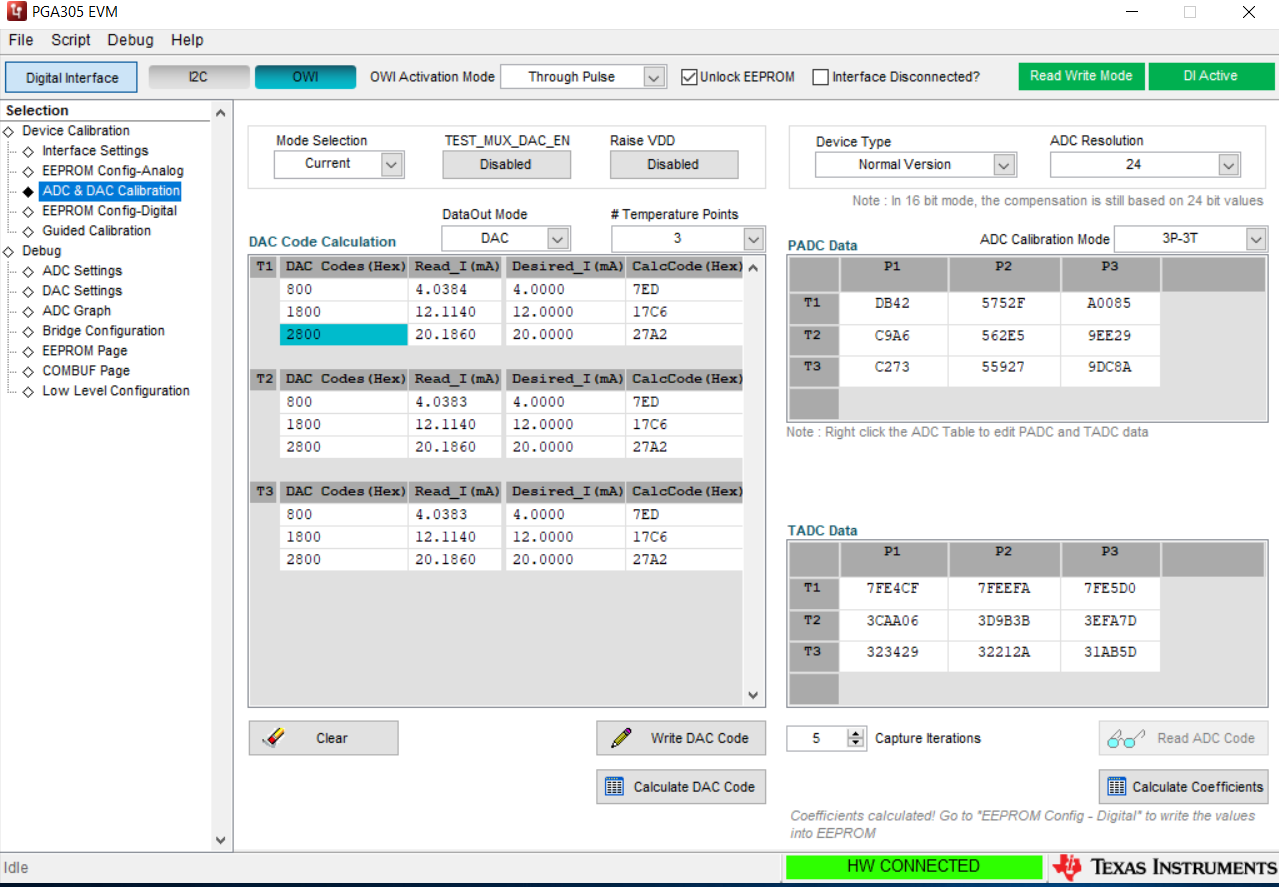Select the OWI interface toggle
1279x887 pixels.
point(305,77)
